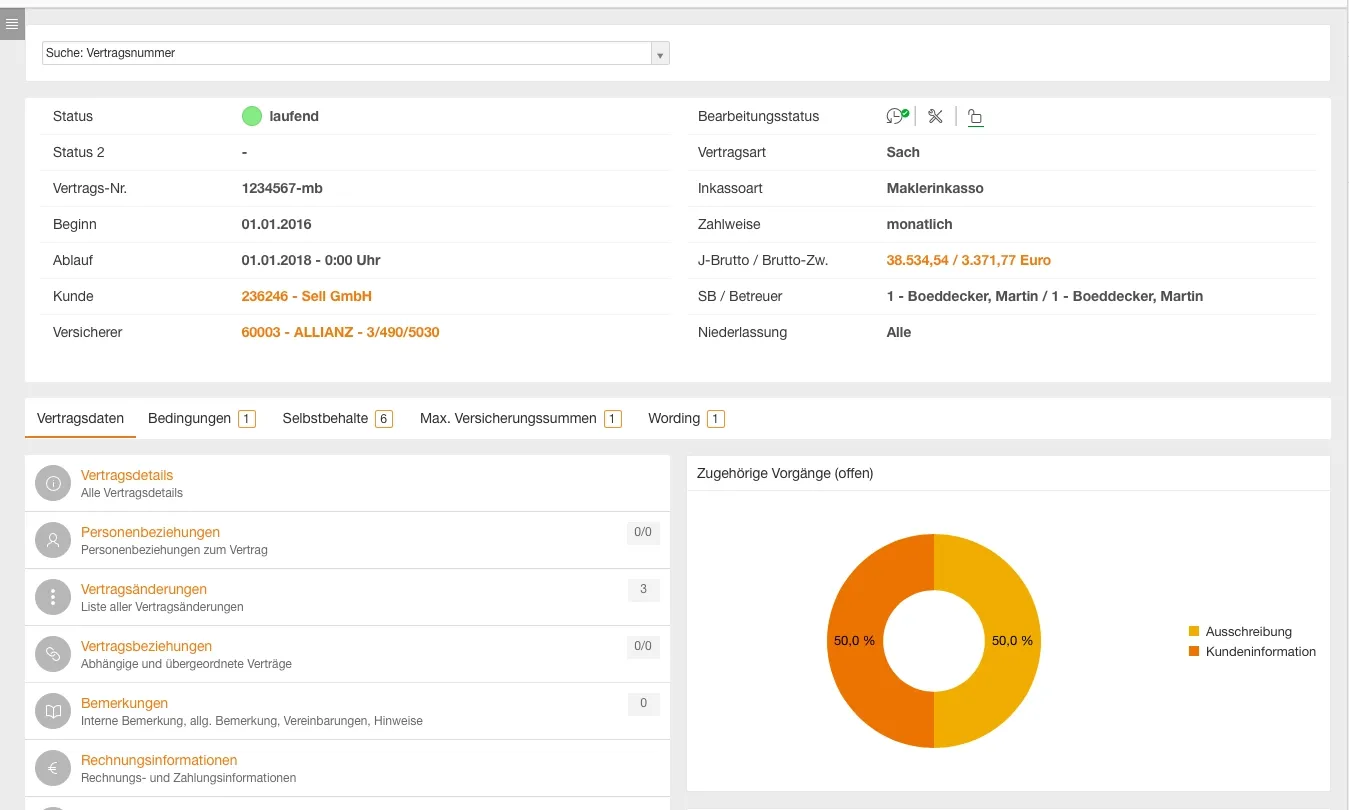The image size is (1349, 810).
Task: Click the Vertragsänderungen three-dots icon
Action: click(x=53, y=597)
